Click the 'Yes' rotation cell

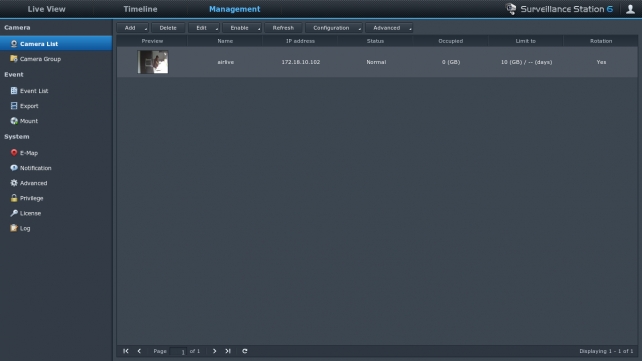click(x=601, y=62)
